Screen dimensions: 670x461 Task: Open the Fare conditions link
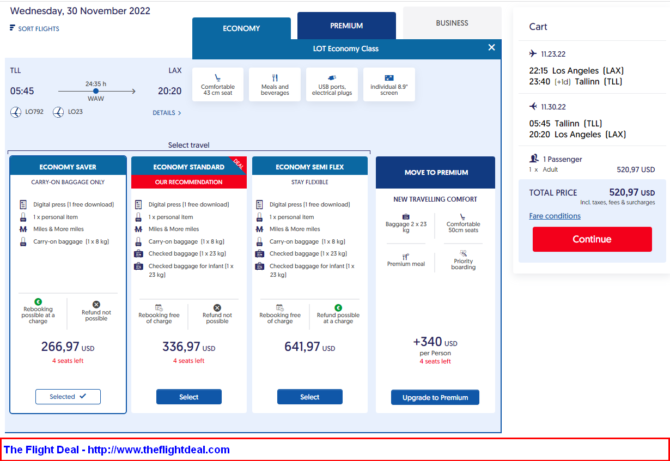(555, 216)
